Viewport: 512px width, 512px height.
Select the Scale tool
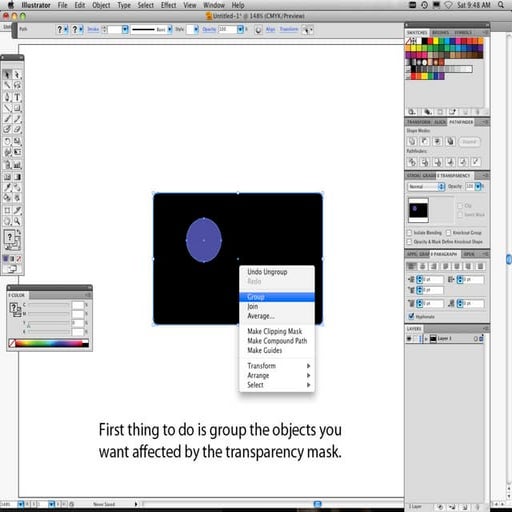pos(17,141)
